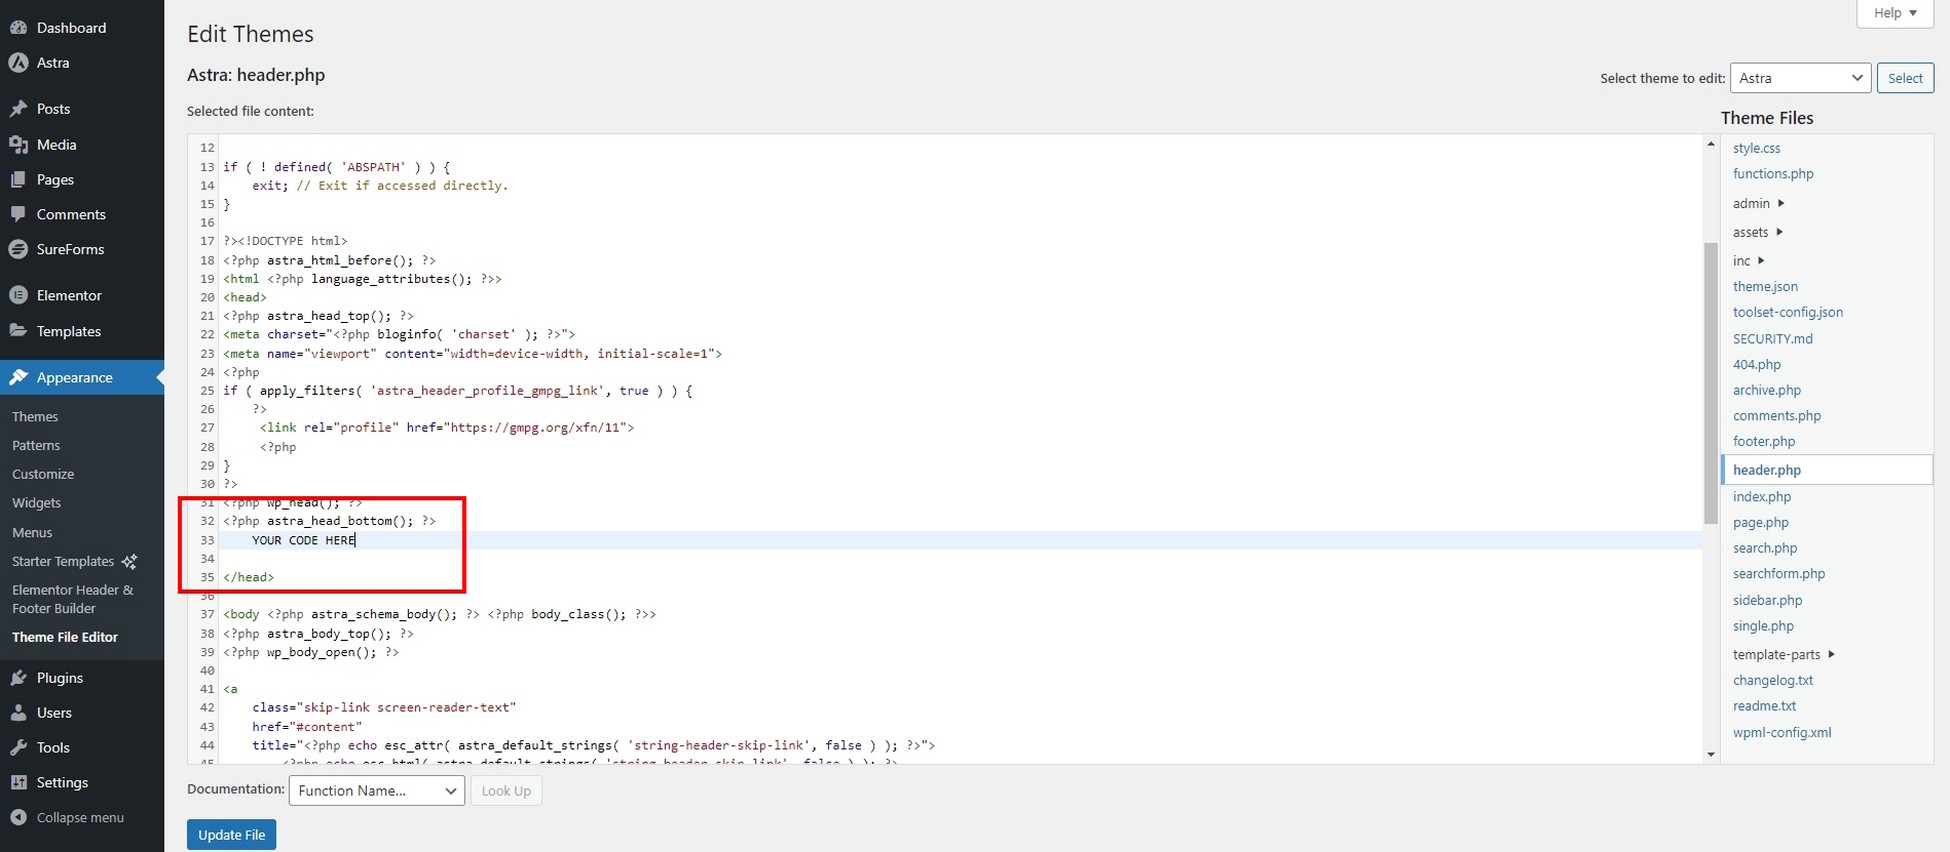The width and height of the screenshot is (1950, 852).
Task: Open sidebar.php file
Action: coord(1768,601)
